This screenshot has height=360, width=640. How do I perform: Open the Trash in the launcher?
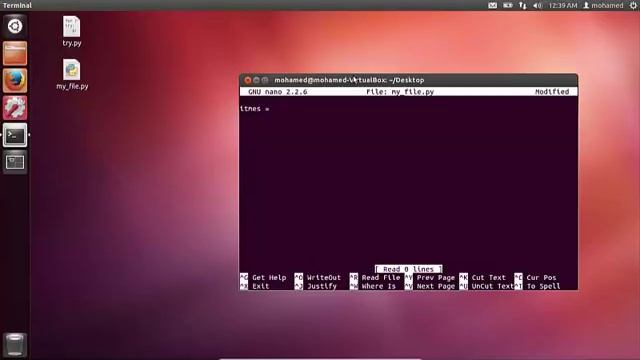click(15, 345)
